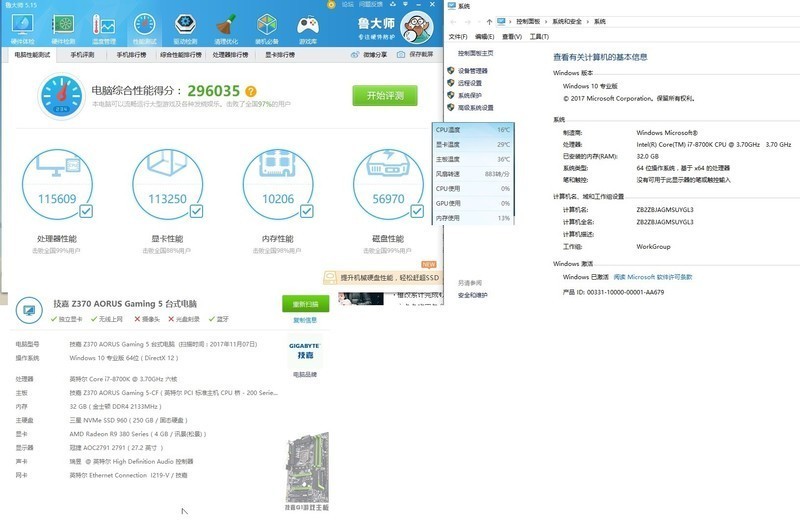Select 性能测试 performance test module
Image resolution: width=800 pixels, height=524 pixels.
tap(145, 28)
